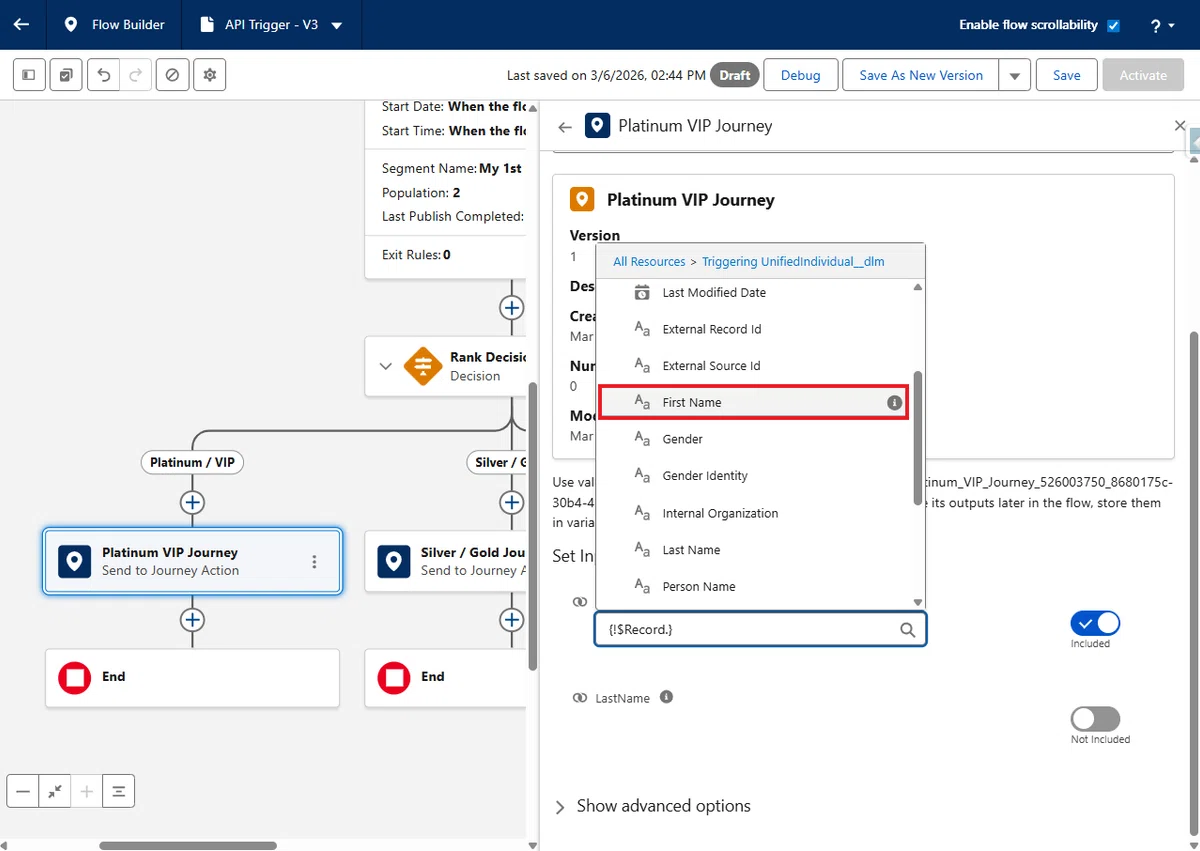
Task: Show info tooltip for LastName input
Action: (x=666, y=697)
